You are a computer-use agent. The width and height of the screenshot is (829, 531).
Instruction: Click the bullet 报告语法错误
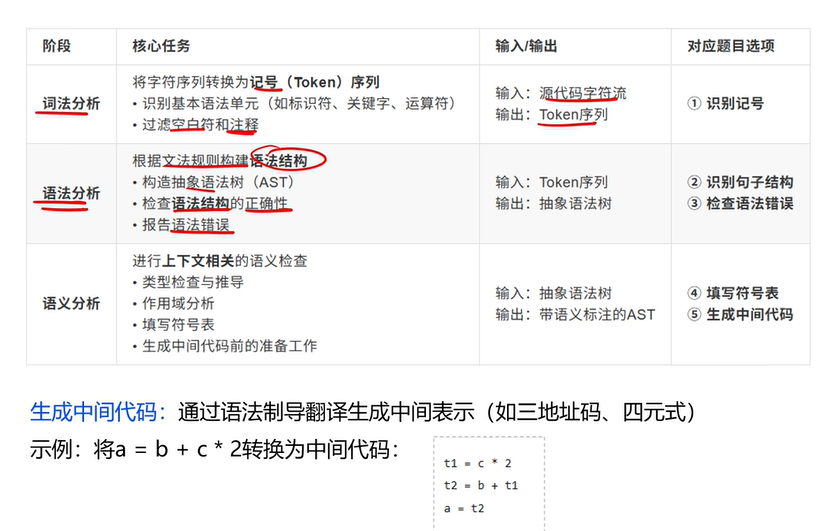(181, 224)
